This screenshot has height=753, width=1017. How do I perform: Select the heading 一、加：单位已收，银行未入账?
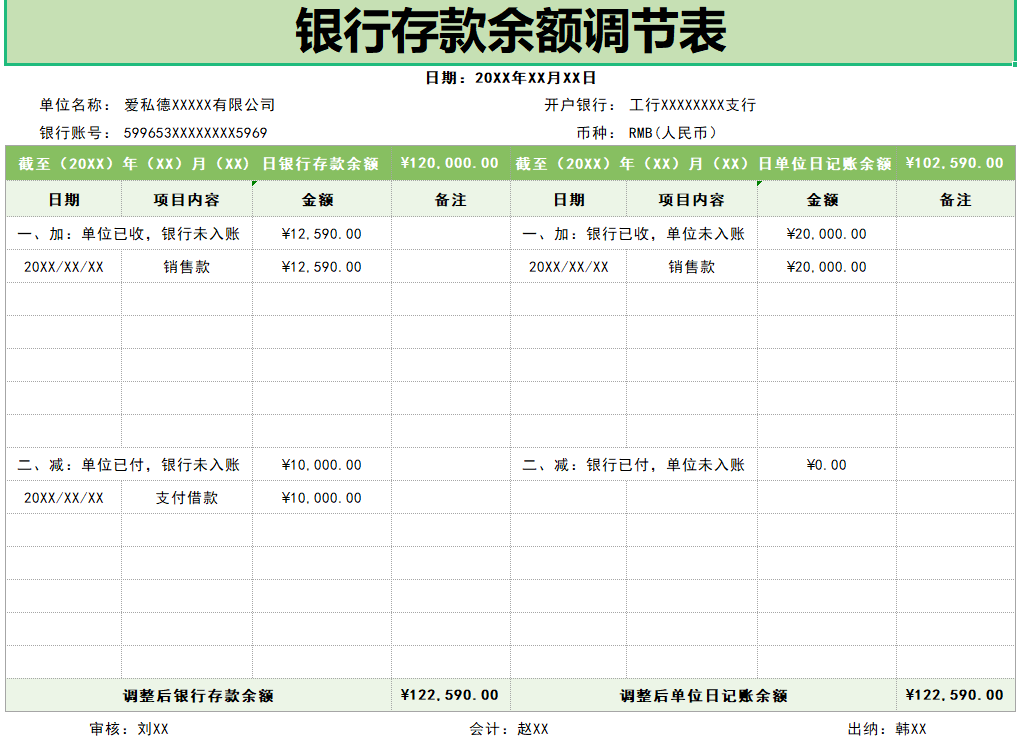pyautogui.click(x=129, y=234)
